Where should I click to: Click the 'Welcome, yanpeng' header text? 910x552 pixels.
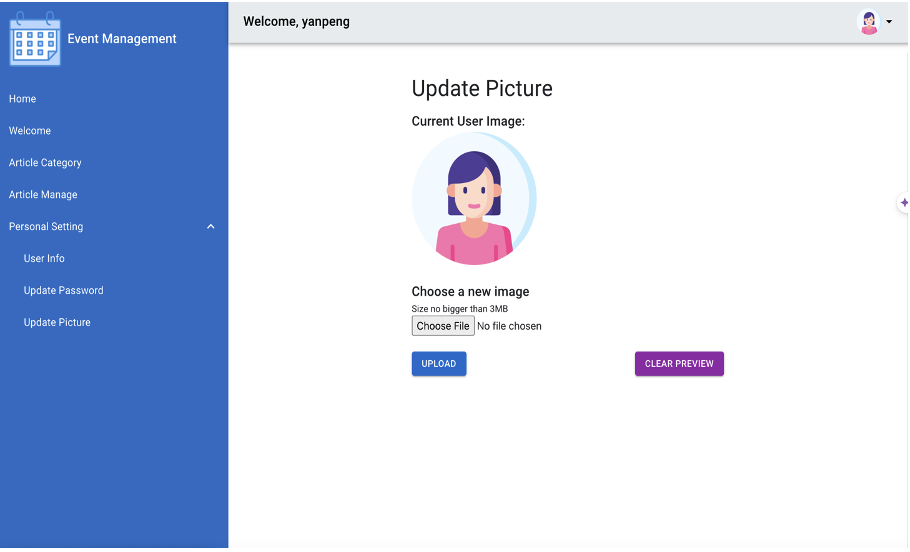(x=297, y=21)
